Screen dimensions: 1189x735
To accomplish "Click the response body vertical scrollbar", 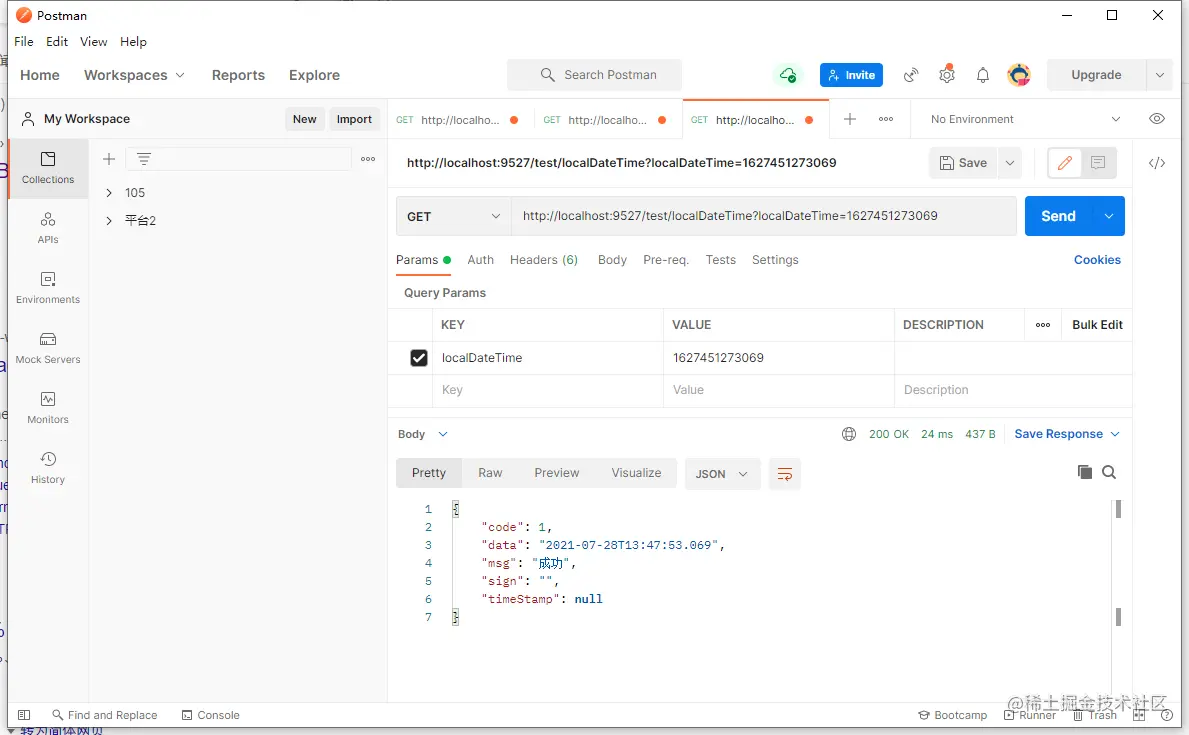I will (x=1118, y=562).
